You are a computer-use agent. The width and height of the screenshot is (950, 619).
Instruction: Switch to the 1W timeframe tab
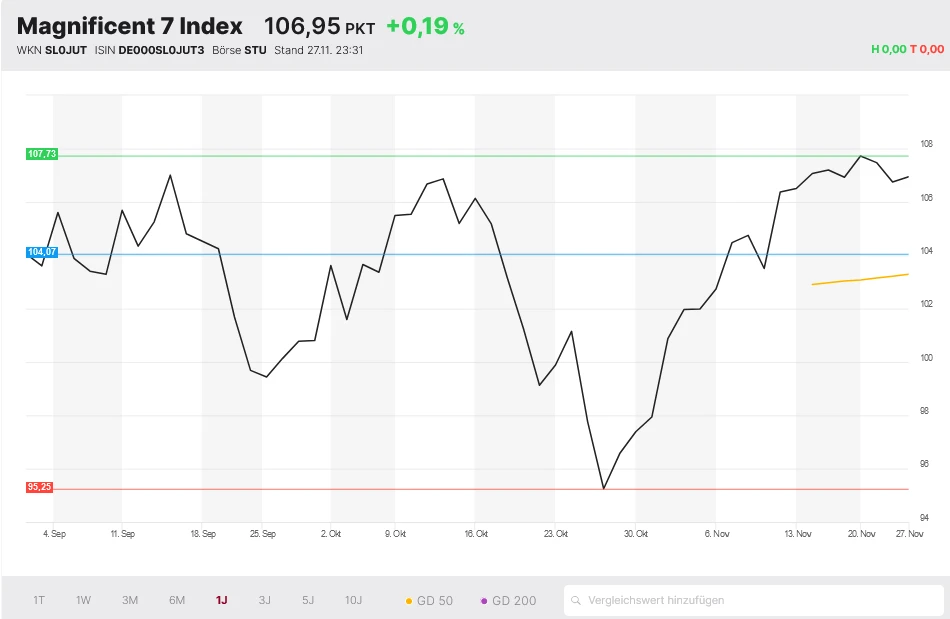click(83, 600)
